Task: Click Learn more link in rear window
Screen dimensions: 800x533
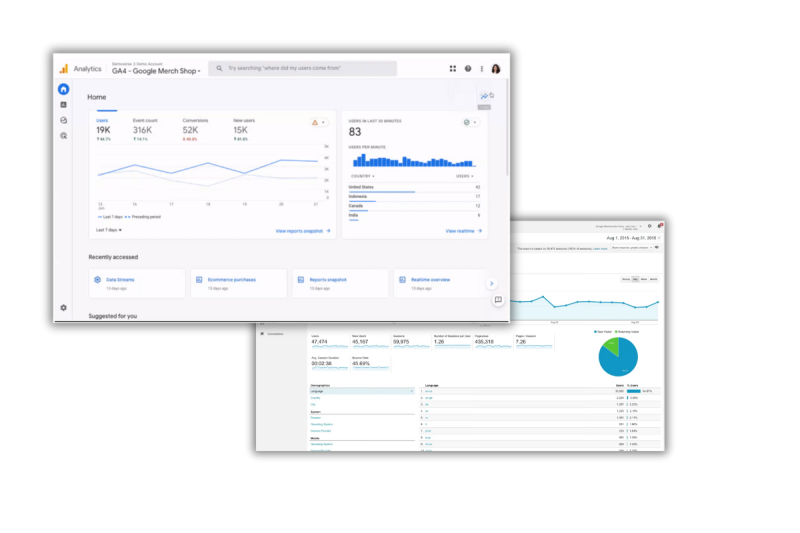Action: (601, 248)
